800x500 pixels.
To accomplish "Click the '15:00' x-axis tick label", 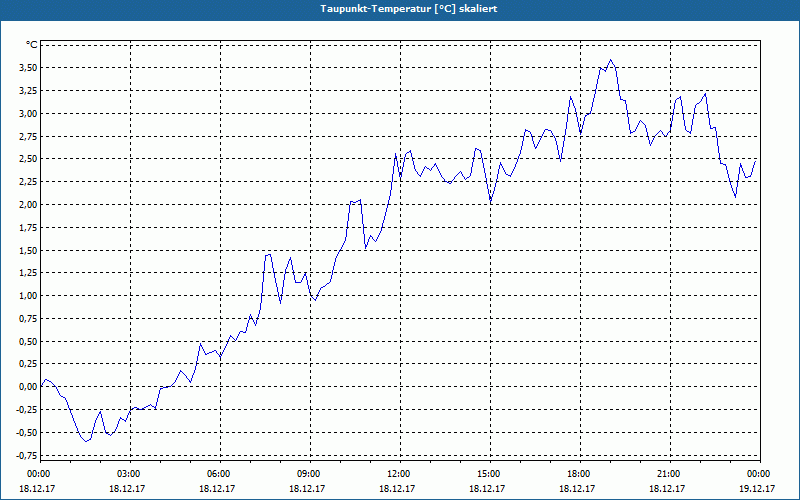I will [x=490, y=474].
